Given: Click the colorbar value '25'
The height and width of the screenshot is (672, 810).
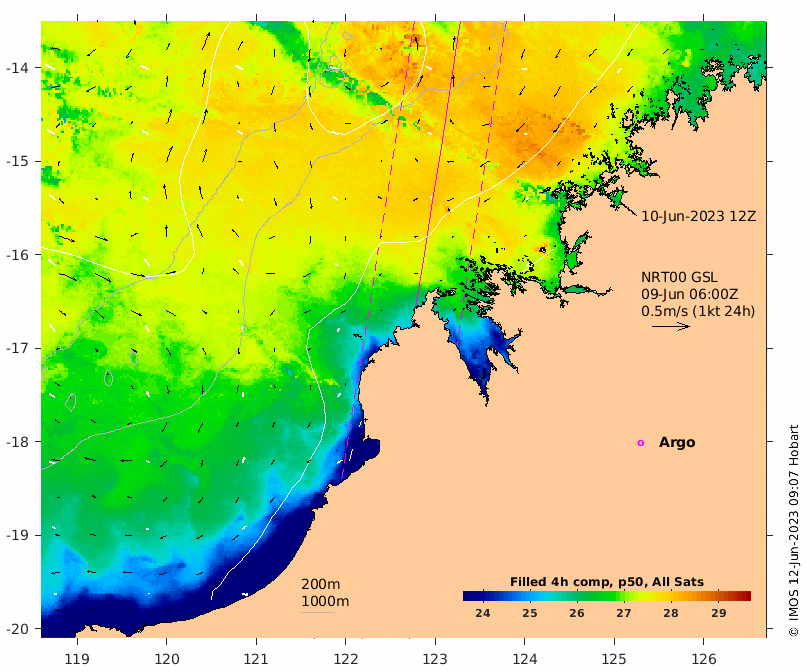Looking at the screenshot, I should click(529, 613).
